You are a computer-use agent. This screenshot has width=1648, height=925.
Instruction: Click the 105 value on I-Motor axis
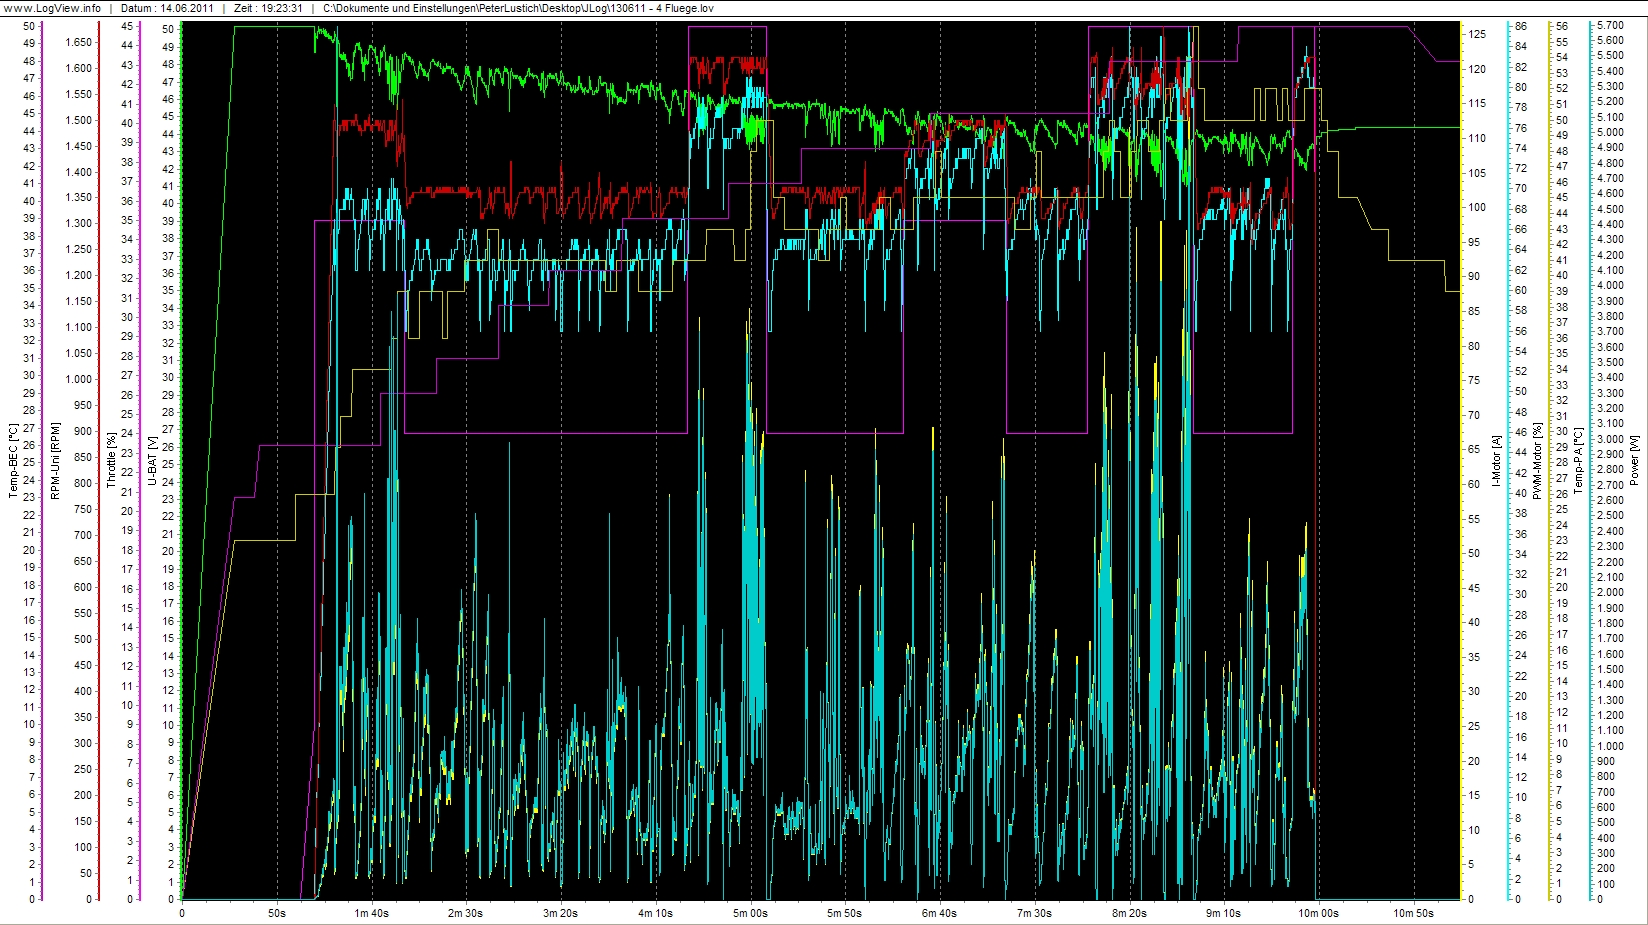[1477, 173]
